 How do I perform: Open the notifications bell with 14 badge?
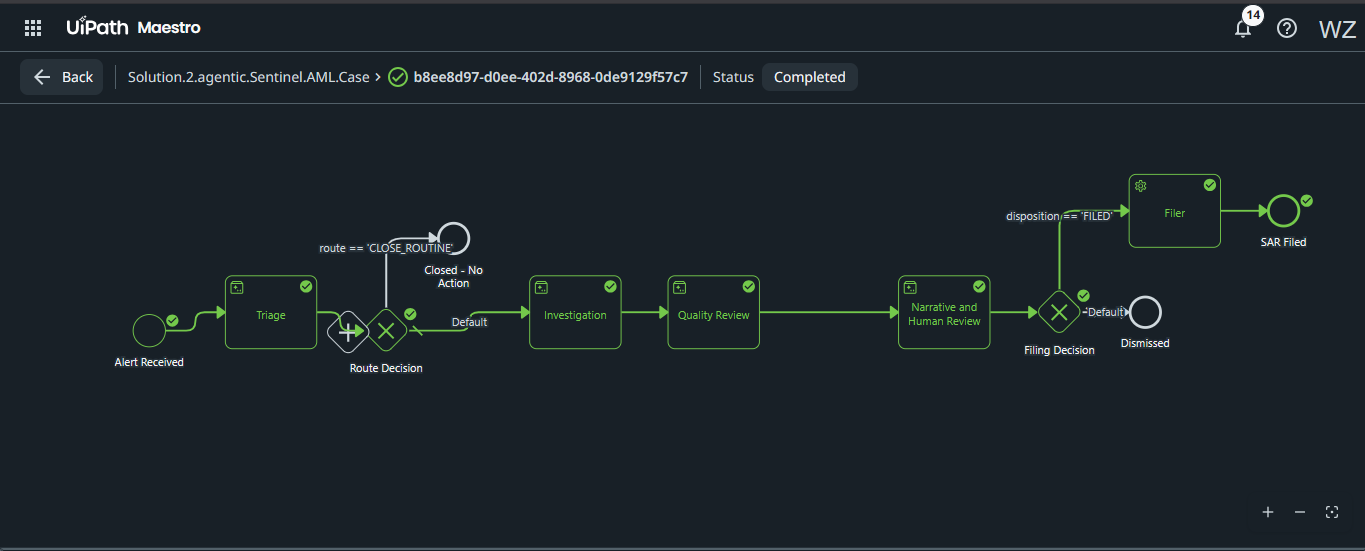pos(1243,28)
